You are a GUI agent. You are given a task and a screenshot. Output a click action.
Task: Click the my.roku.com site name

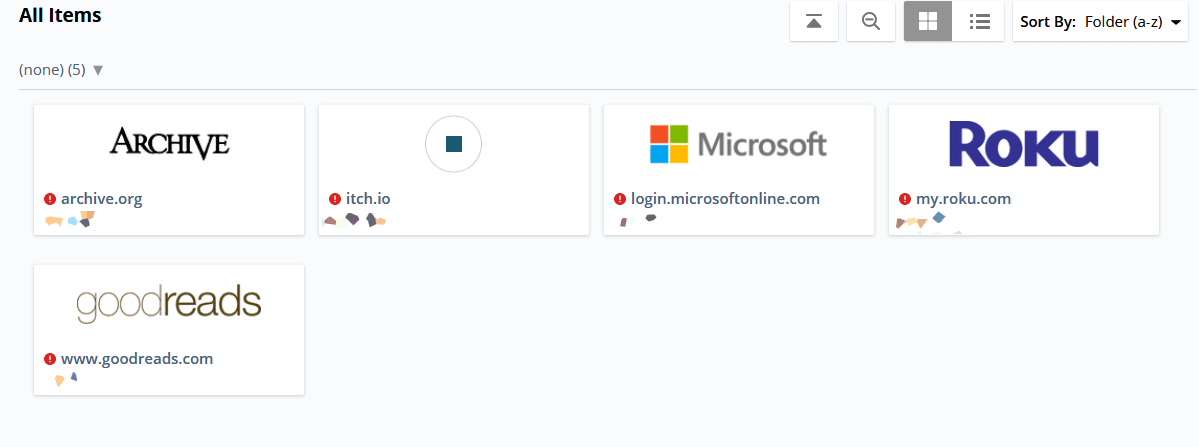963,199
